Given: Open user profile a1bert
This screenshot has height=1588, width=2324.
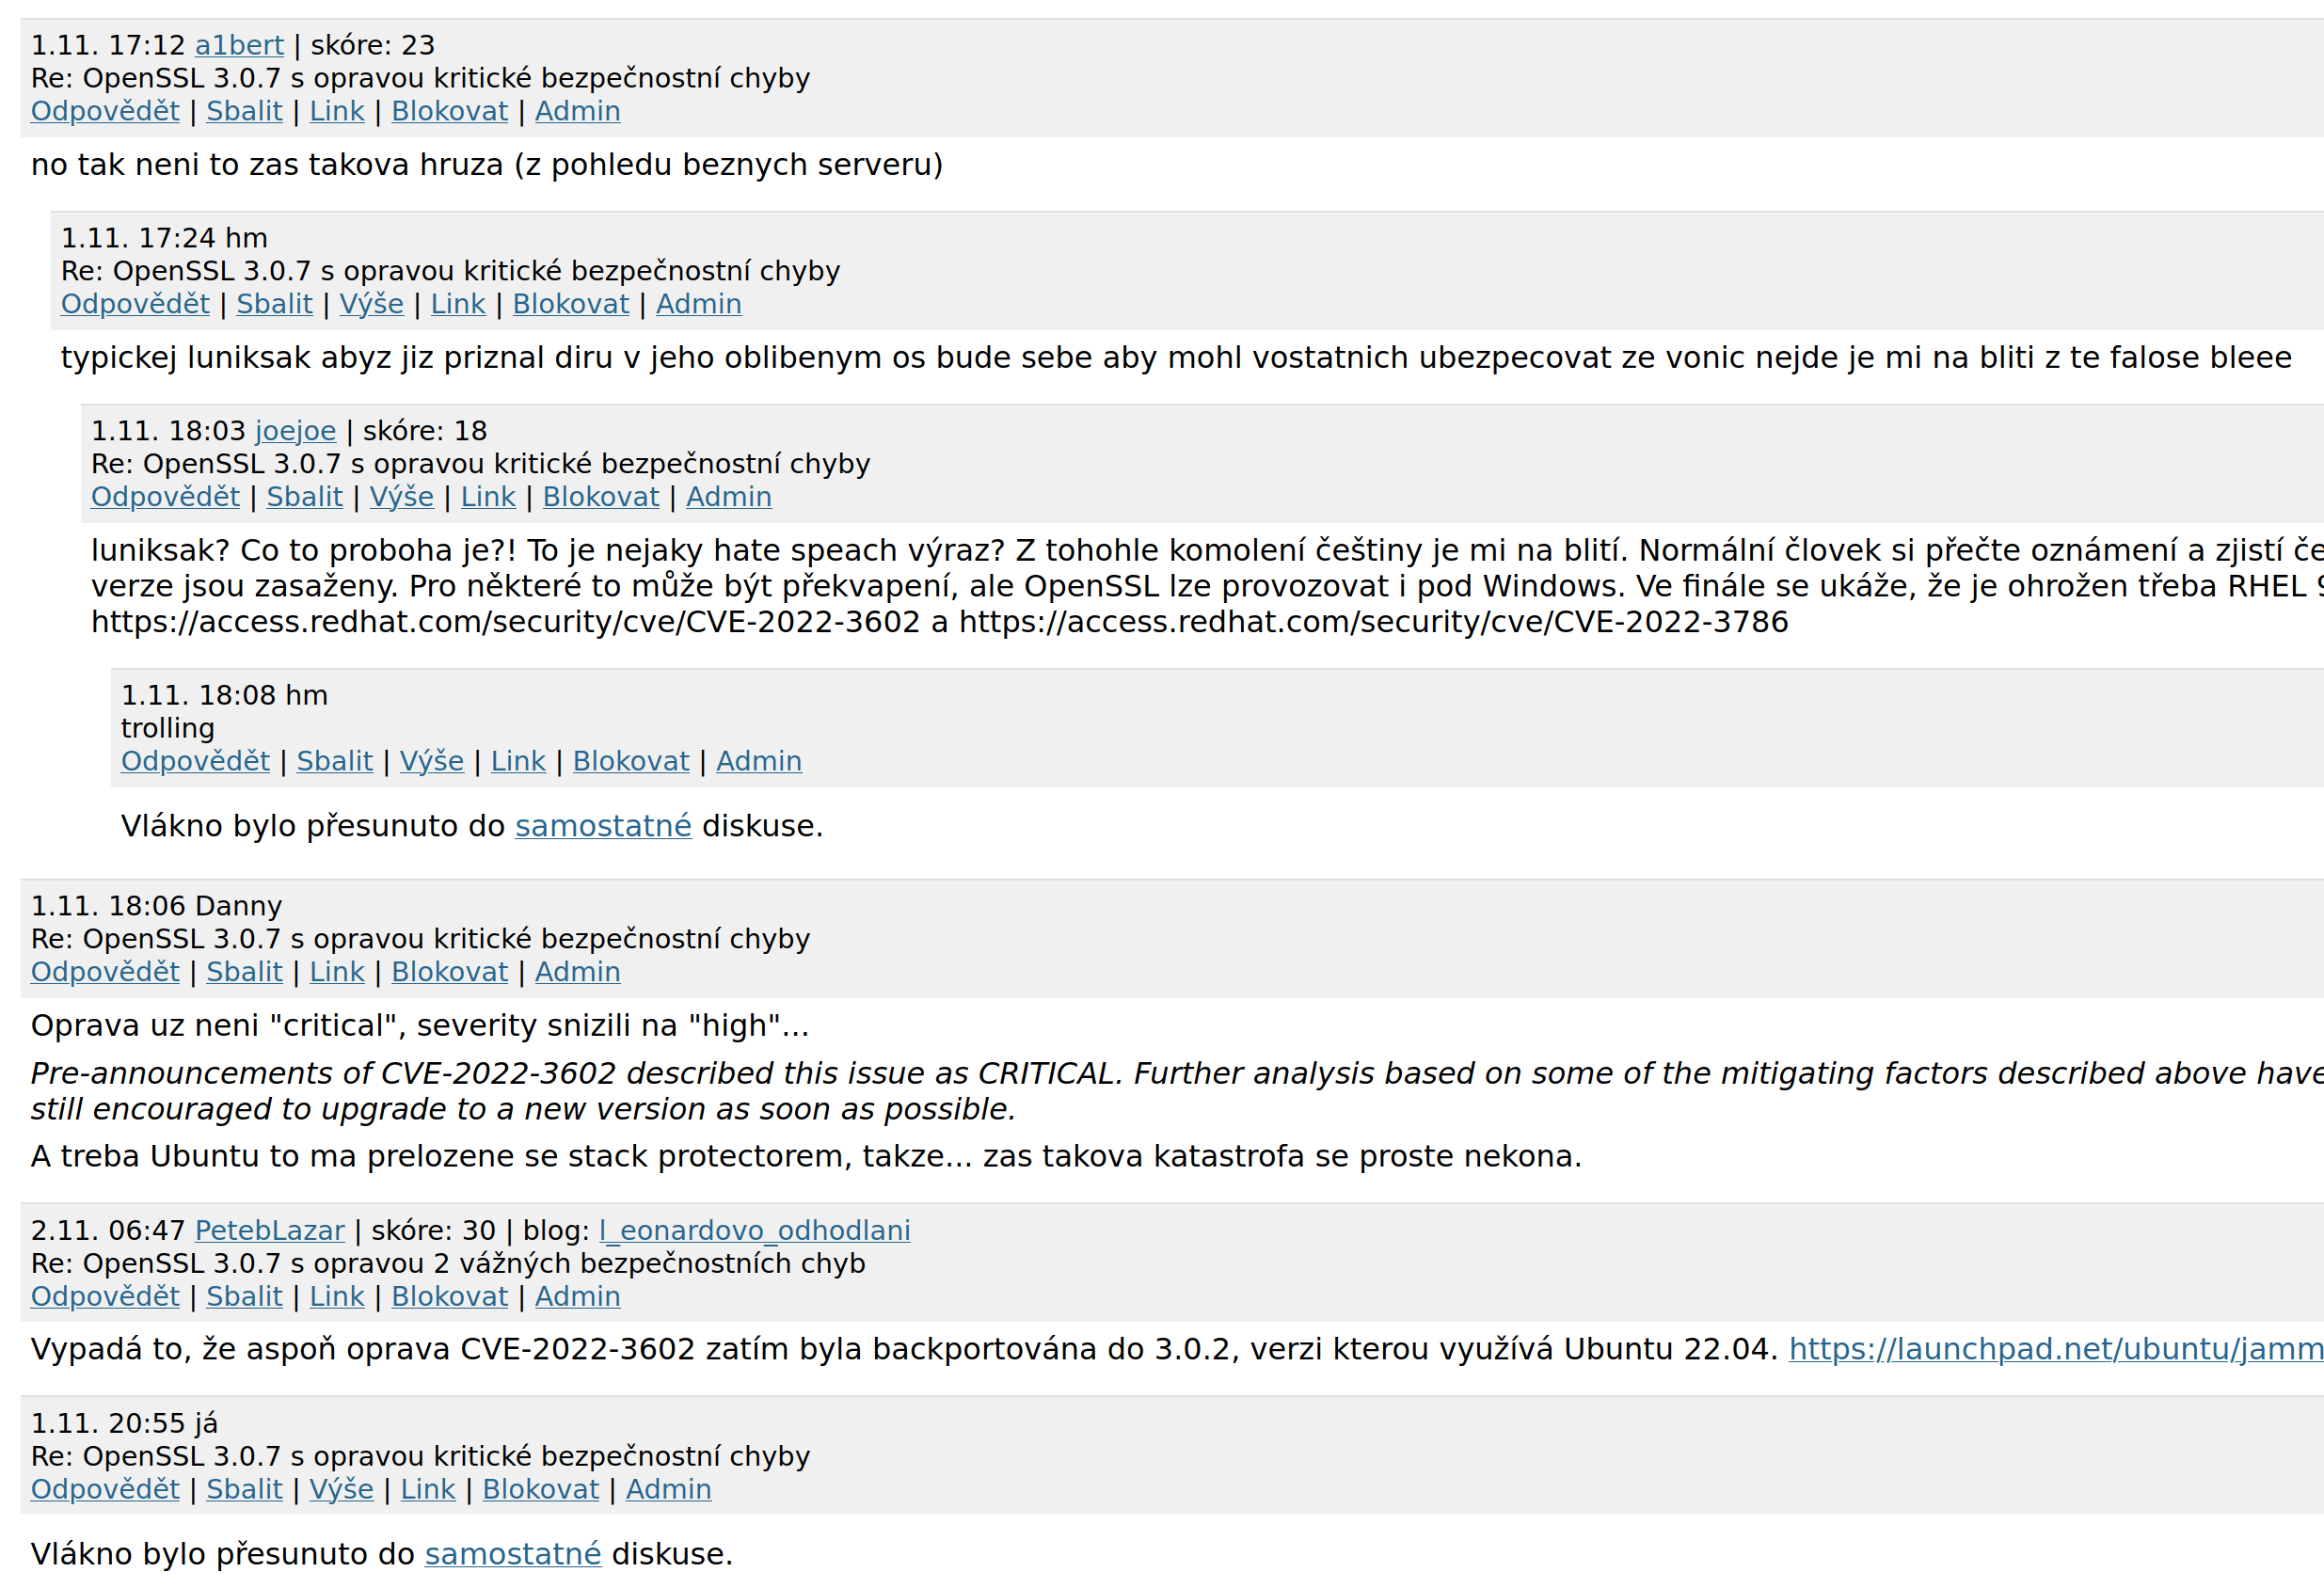Looking at the screenshot, I should tap(239, 45).
